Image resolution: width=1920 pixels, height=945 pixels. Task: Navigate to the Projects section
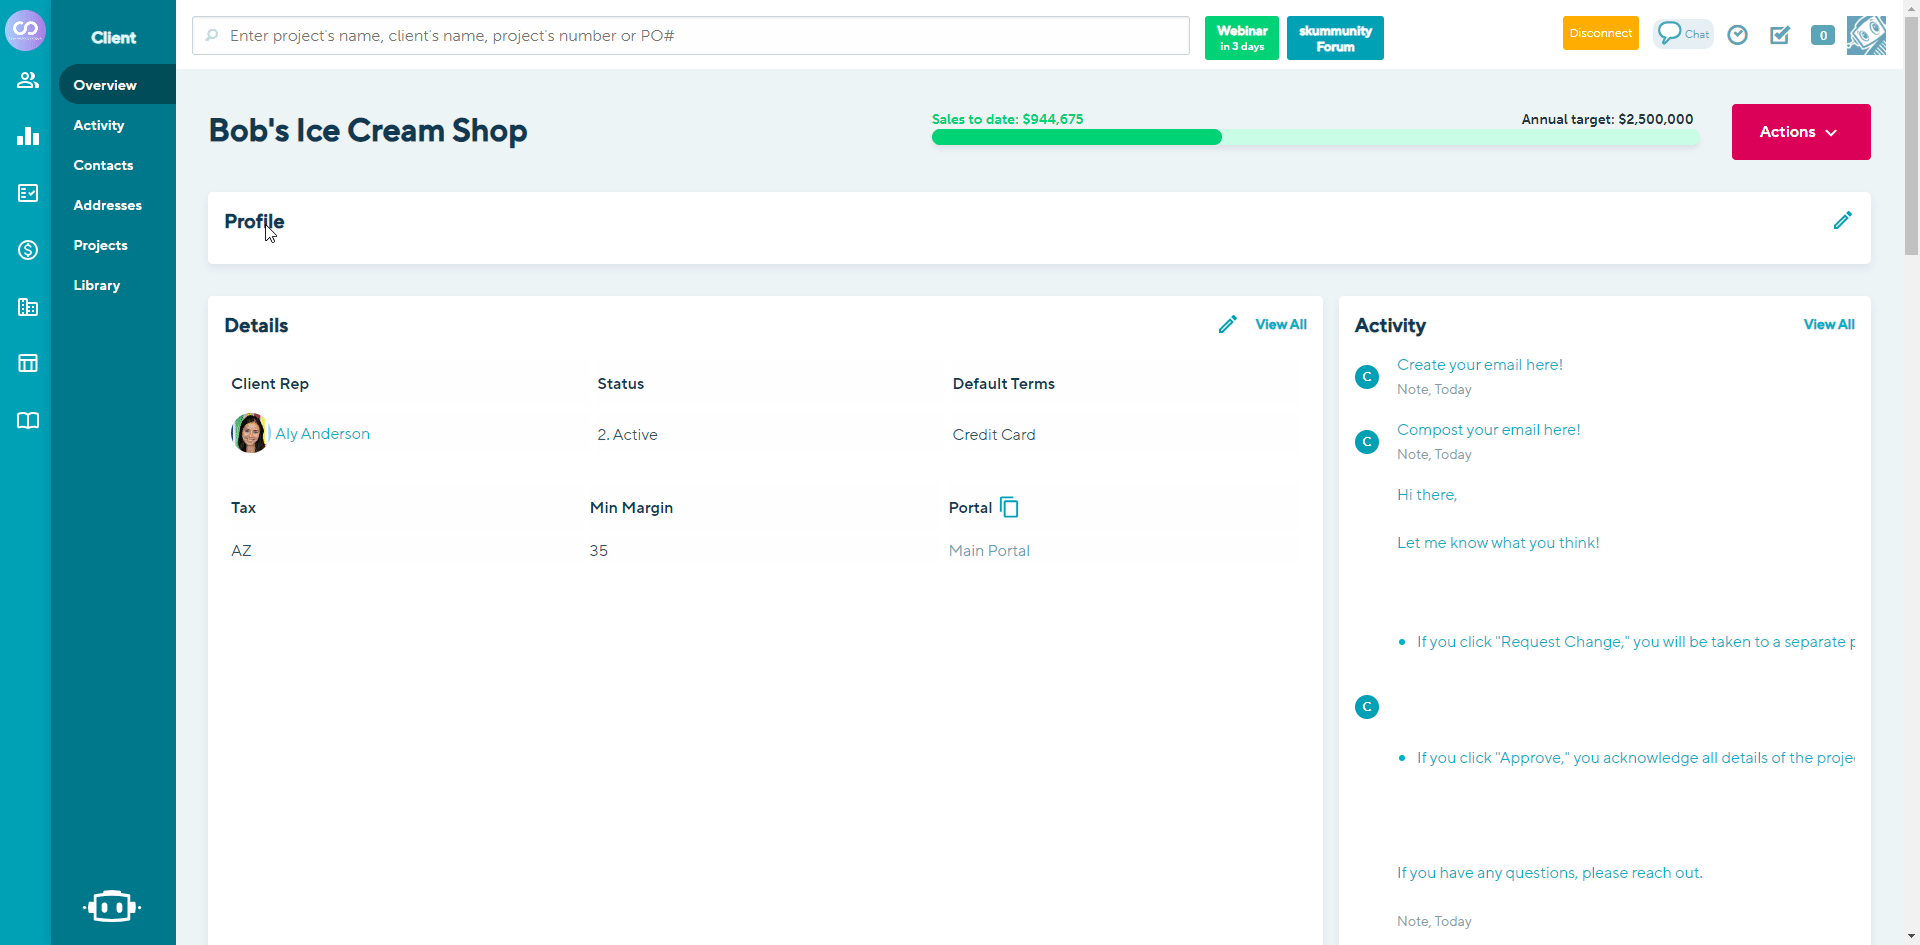(100, 245)
